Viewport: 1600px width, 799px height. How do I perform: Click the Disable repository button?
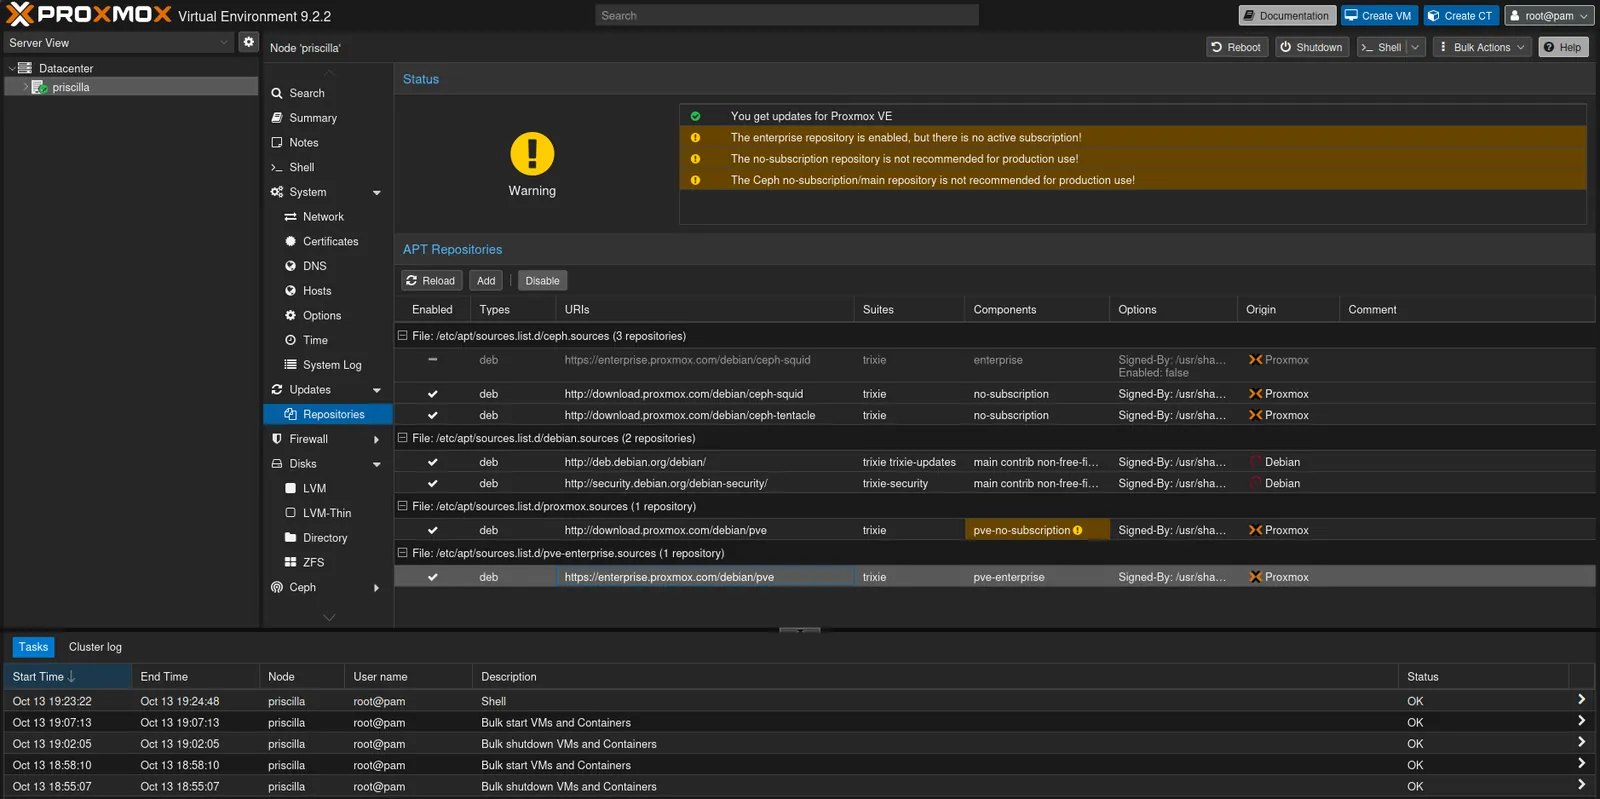tap(542, 281)
